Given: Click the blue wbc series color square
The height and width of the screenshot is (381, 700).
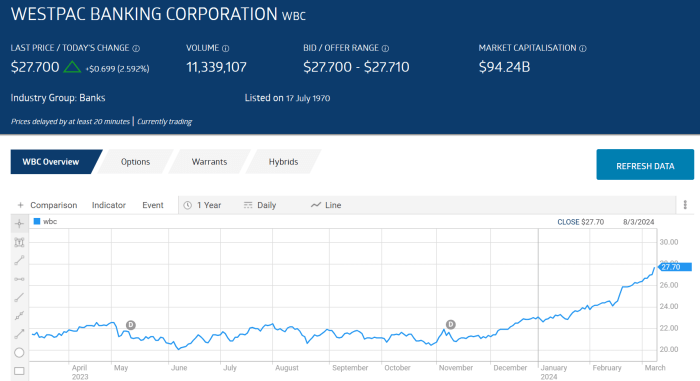Looking at the screenshot, I should coord(37,221).
